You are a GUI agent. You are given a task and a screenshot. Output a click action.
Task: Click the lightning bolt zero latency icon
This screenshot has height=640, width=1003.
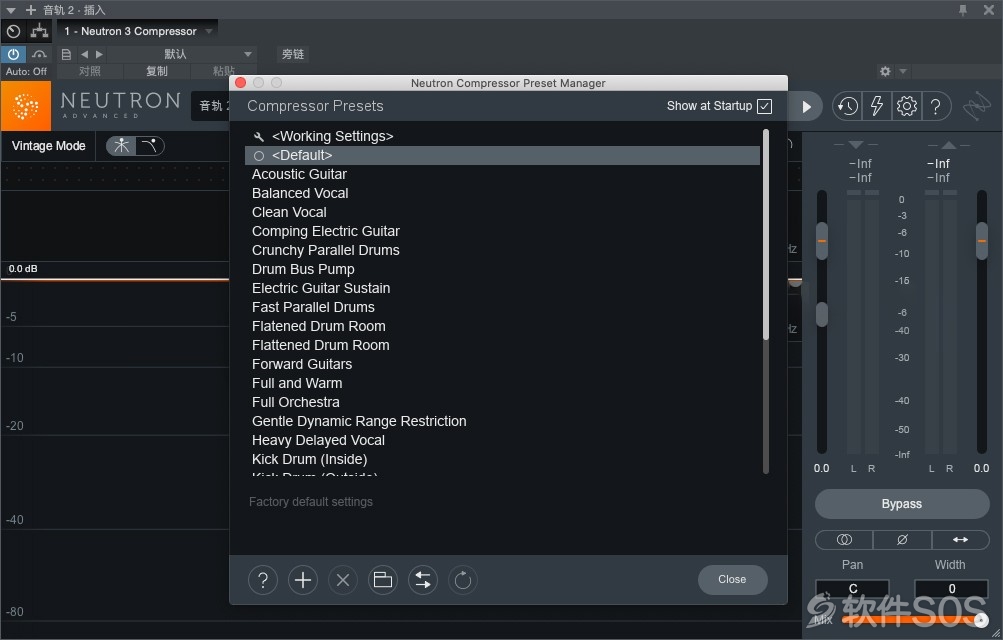(x=877, y=106)
